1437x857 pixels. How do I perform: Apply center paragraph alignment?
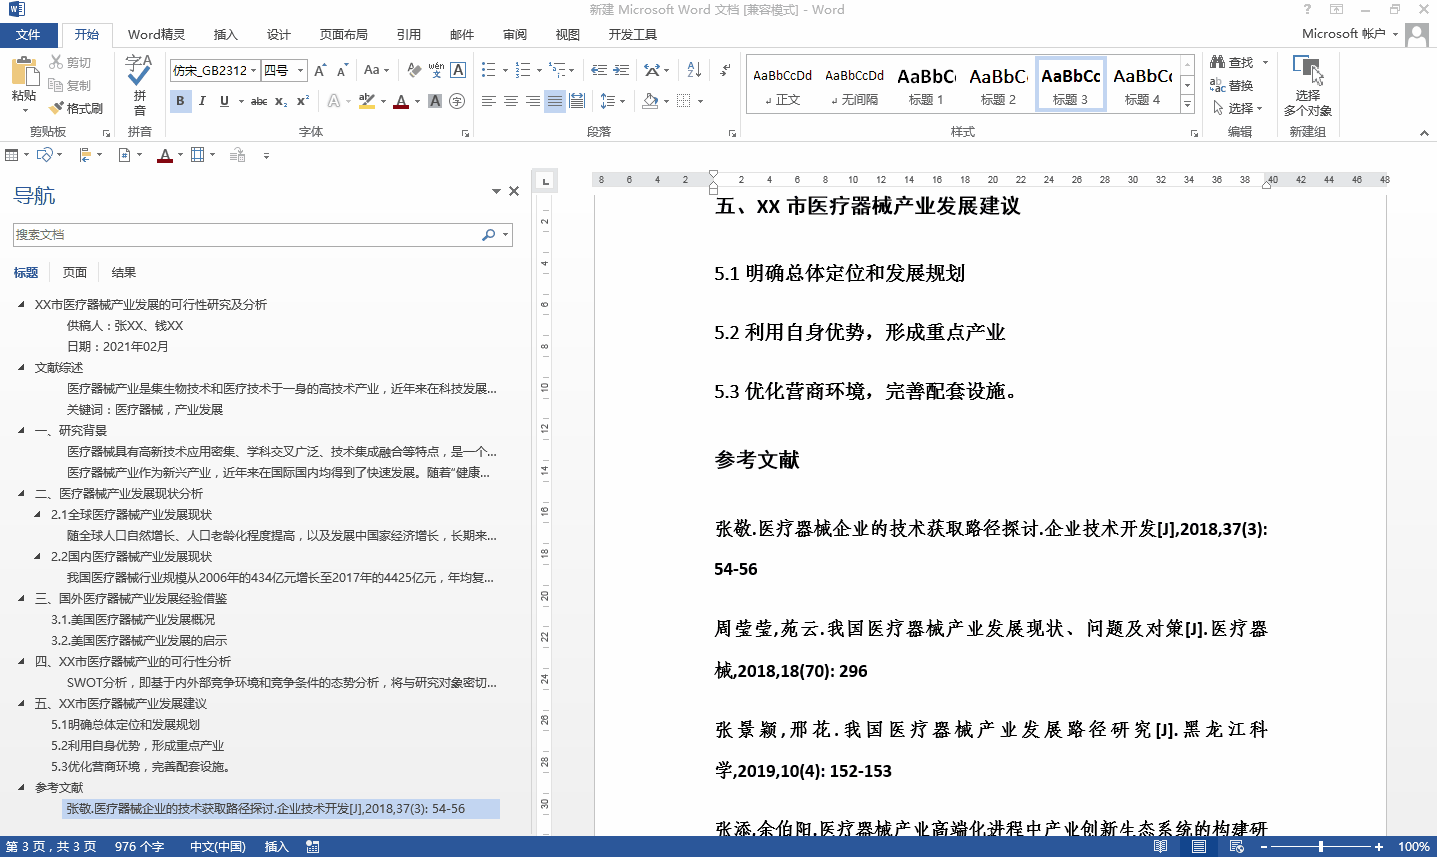click(511, 101)
